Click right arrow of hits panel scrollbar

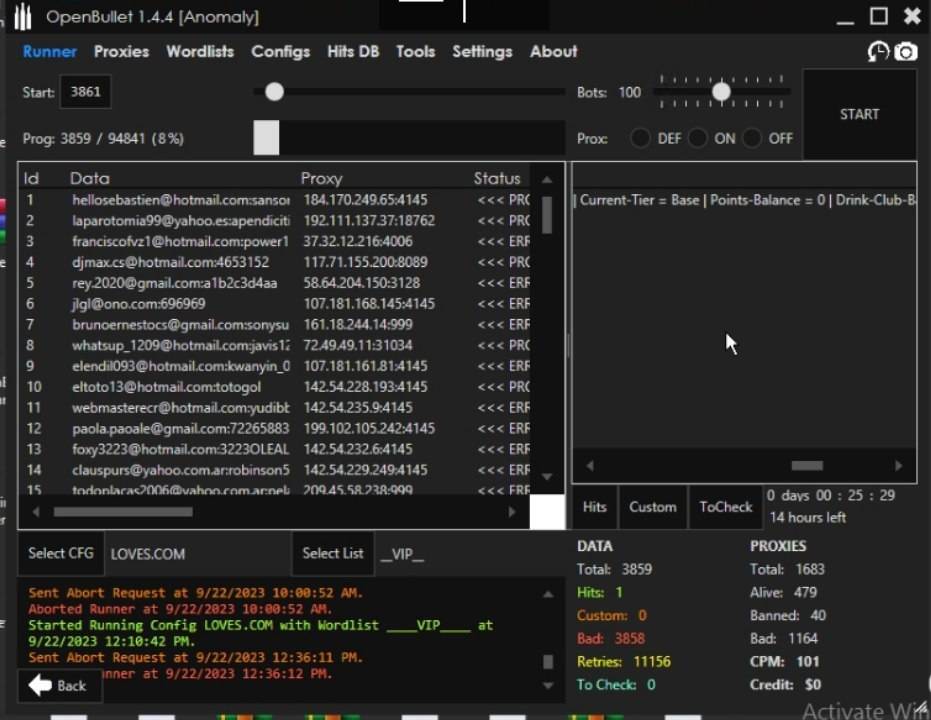(898, 466)
